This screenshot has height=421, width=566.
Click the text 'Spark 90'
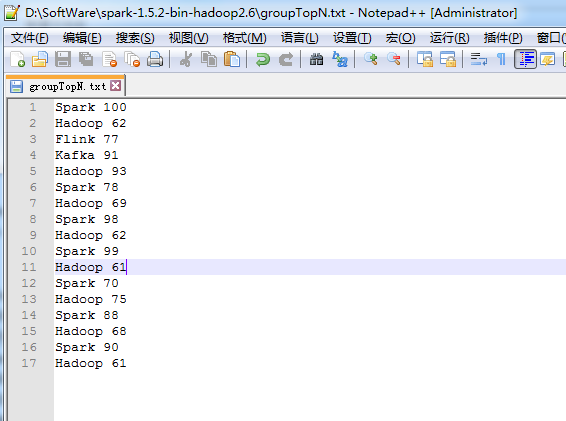click(87, 347)
